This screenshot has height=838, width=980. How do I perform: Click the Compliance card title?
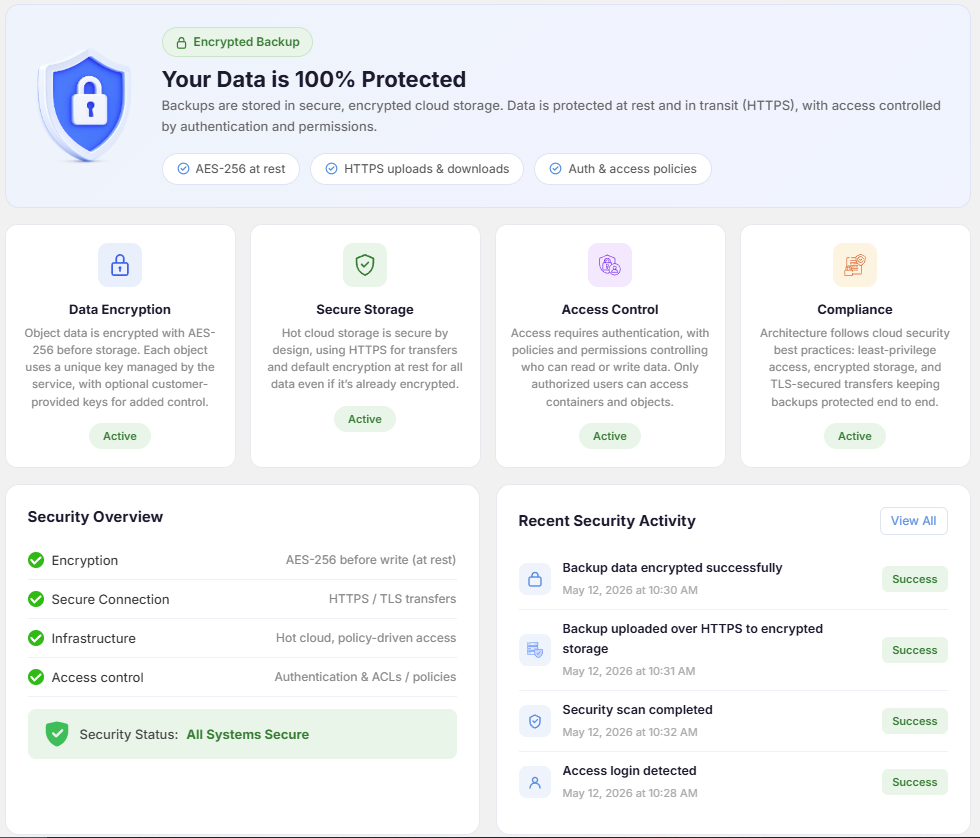click(x=855, y=309)
